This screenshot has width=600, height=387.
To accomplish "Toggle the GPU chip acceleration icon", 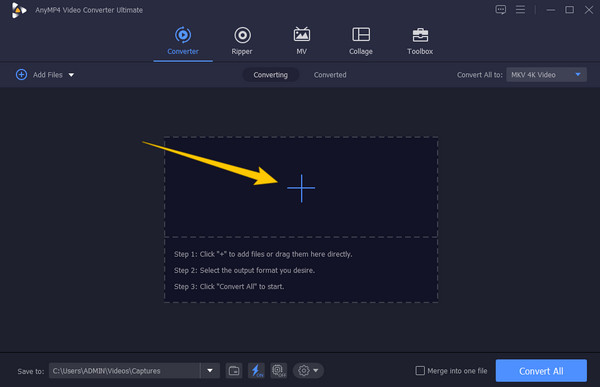I will 279,371.
